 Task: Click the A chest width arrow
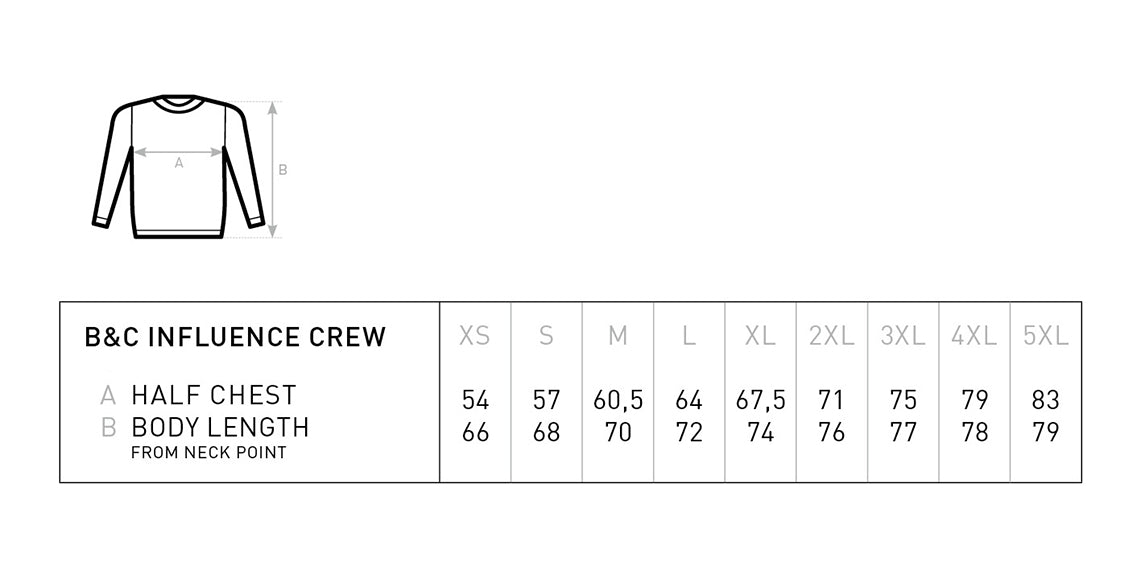tap(178, 152)
